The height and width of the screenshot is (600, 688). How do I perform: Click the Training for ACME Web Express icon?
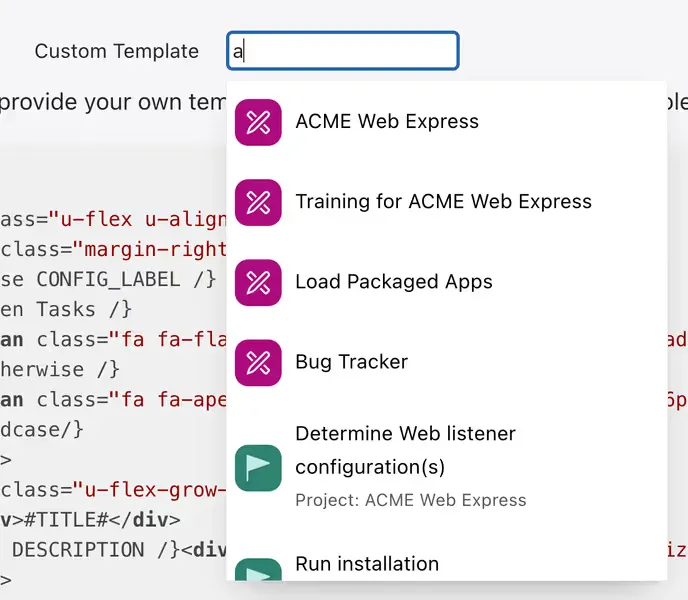[x=258, y=202]
